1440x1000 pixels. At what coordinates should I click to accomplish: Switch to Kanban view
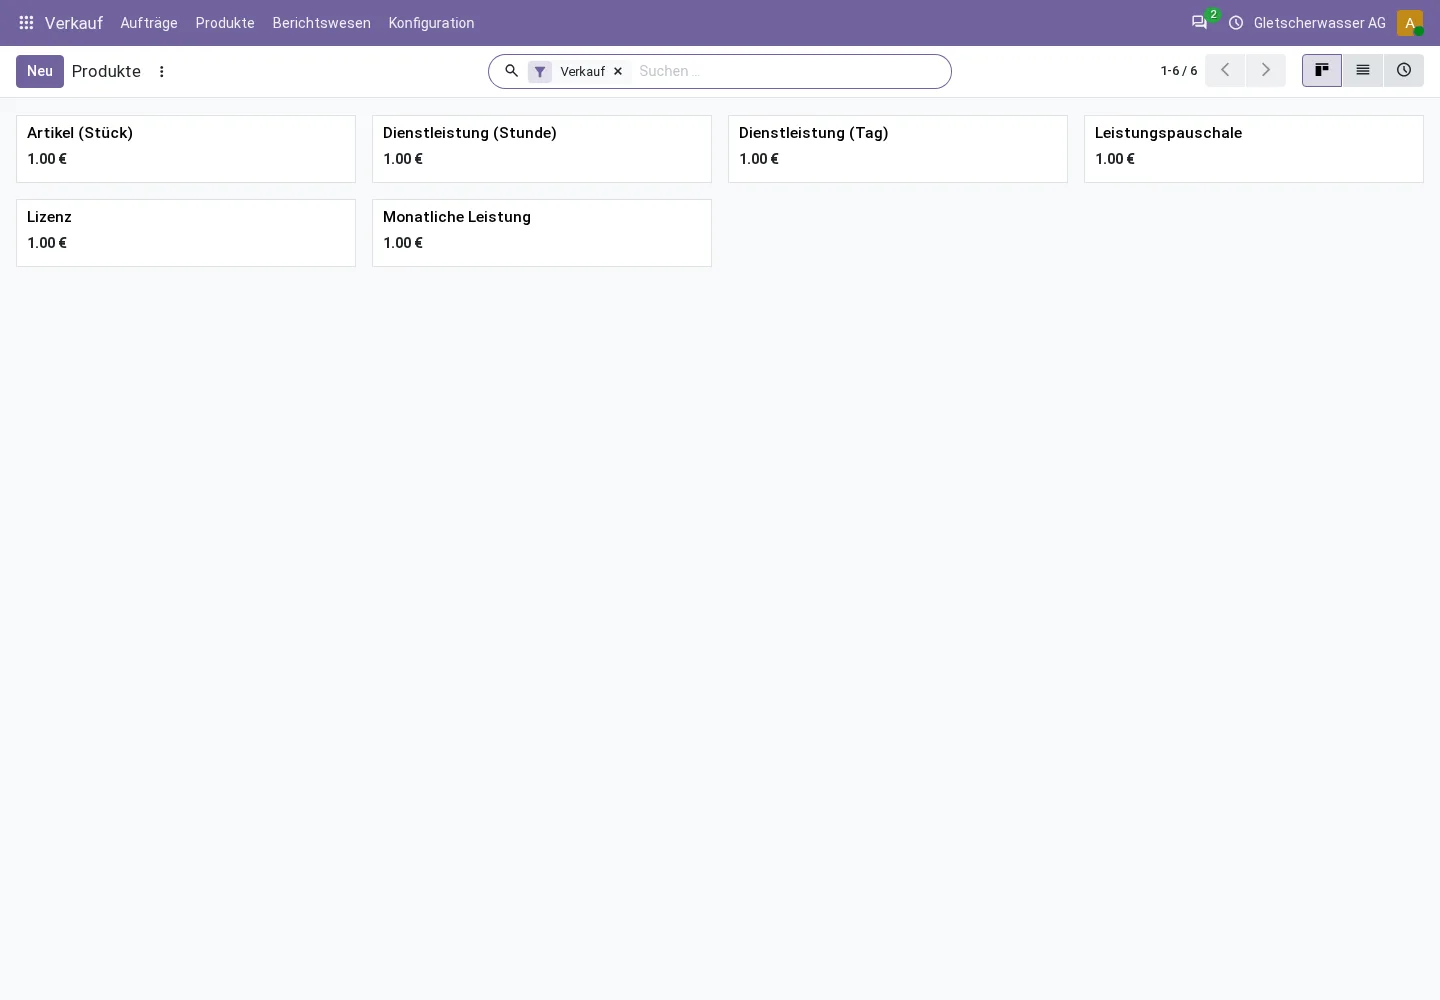(1322, 71)
